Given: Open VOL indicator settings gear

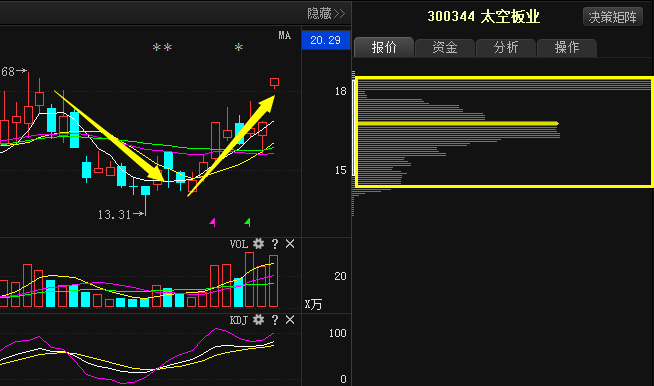Looking at the screenshot, I should (x=259, y=244).
